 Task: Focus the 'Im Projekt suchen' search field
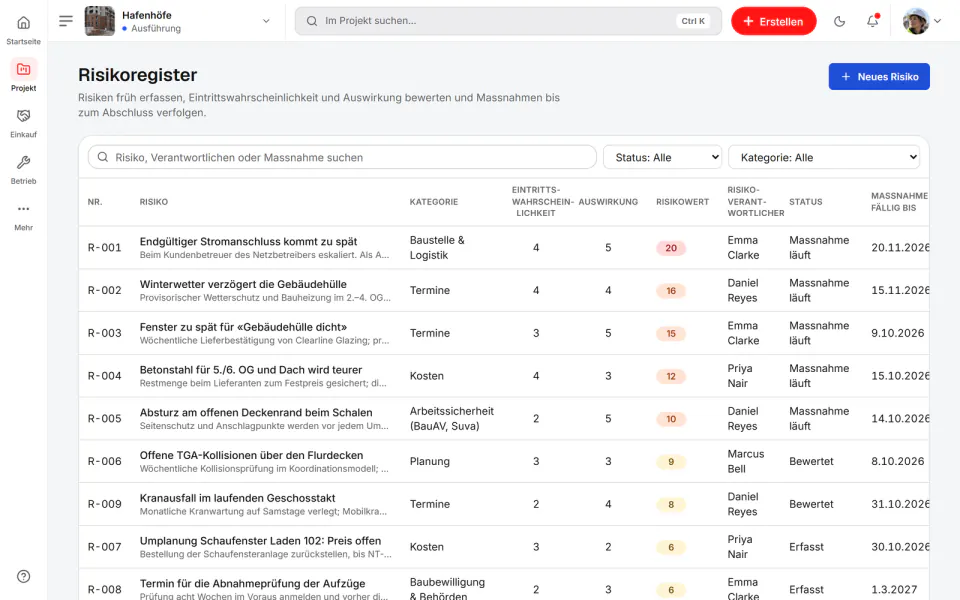508,21
